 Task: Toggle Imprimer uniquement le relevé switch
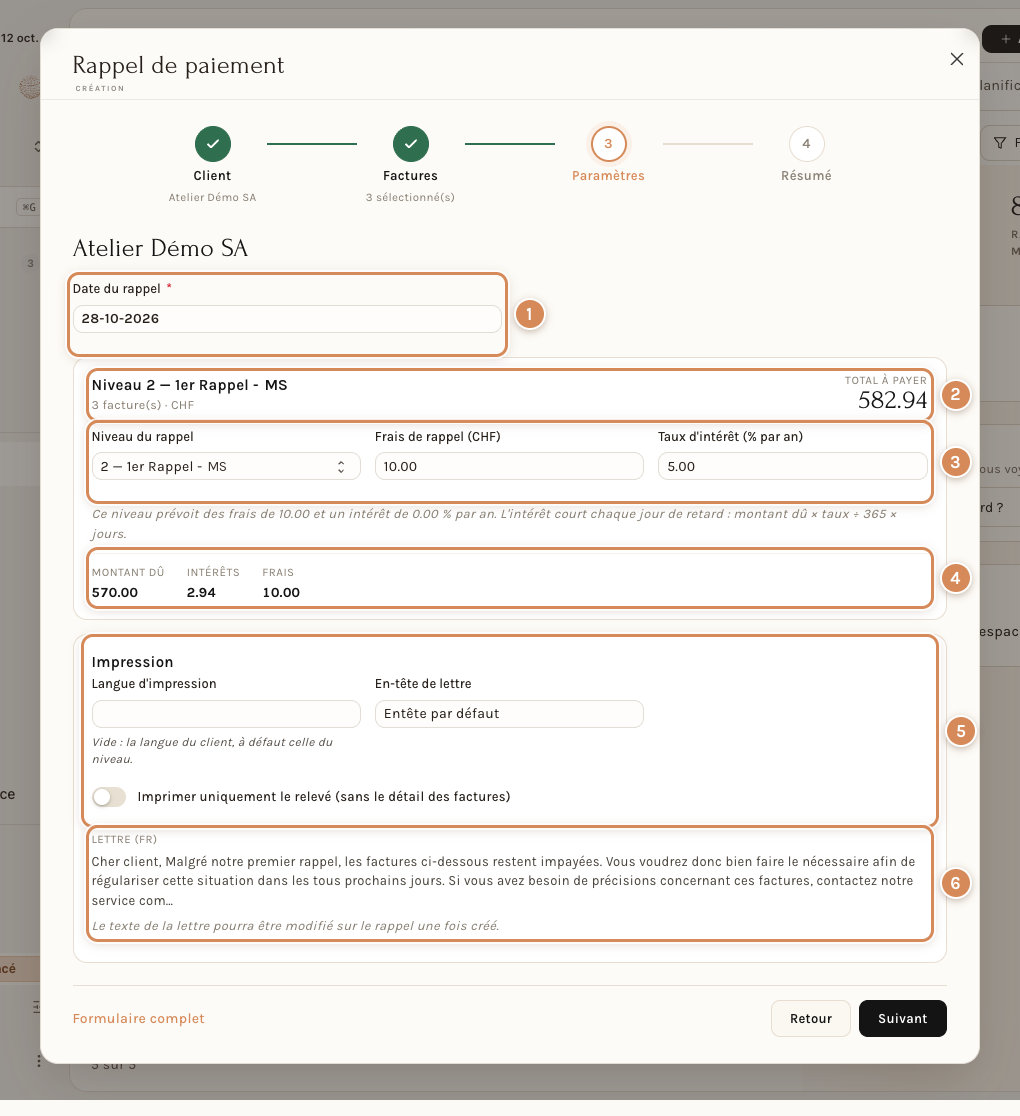[x=109, y=797]
